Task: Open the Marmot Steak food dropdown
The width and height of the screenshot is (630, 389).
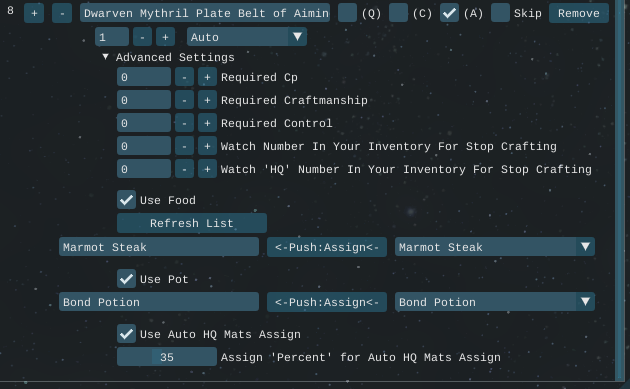Action: point(495,247)
